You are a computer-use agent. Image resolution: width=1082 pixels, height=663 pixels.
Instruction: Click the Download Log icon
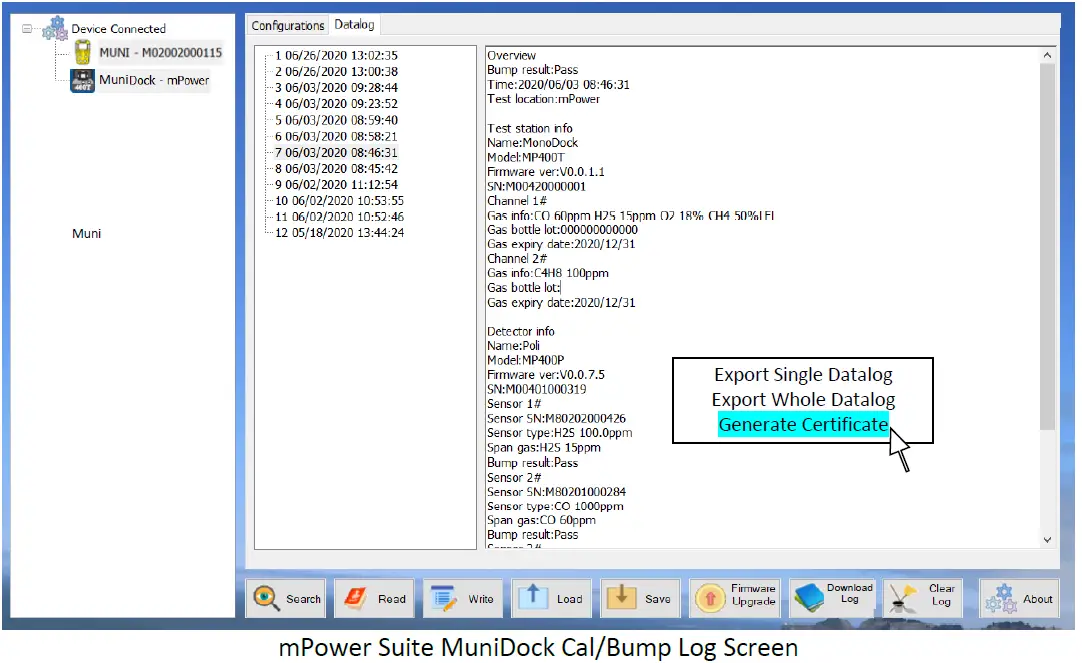(832, 597)
